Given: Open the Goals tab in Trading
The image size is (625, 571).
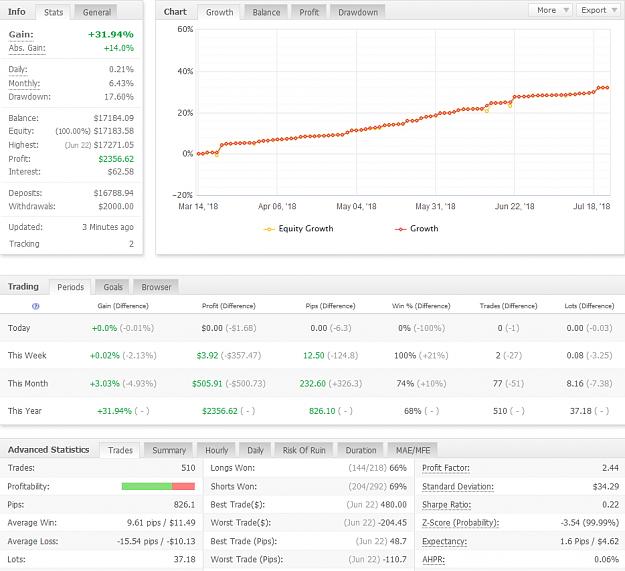Looking at the screenshot, I should [113, 287].
